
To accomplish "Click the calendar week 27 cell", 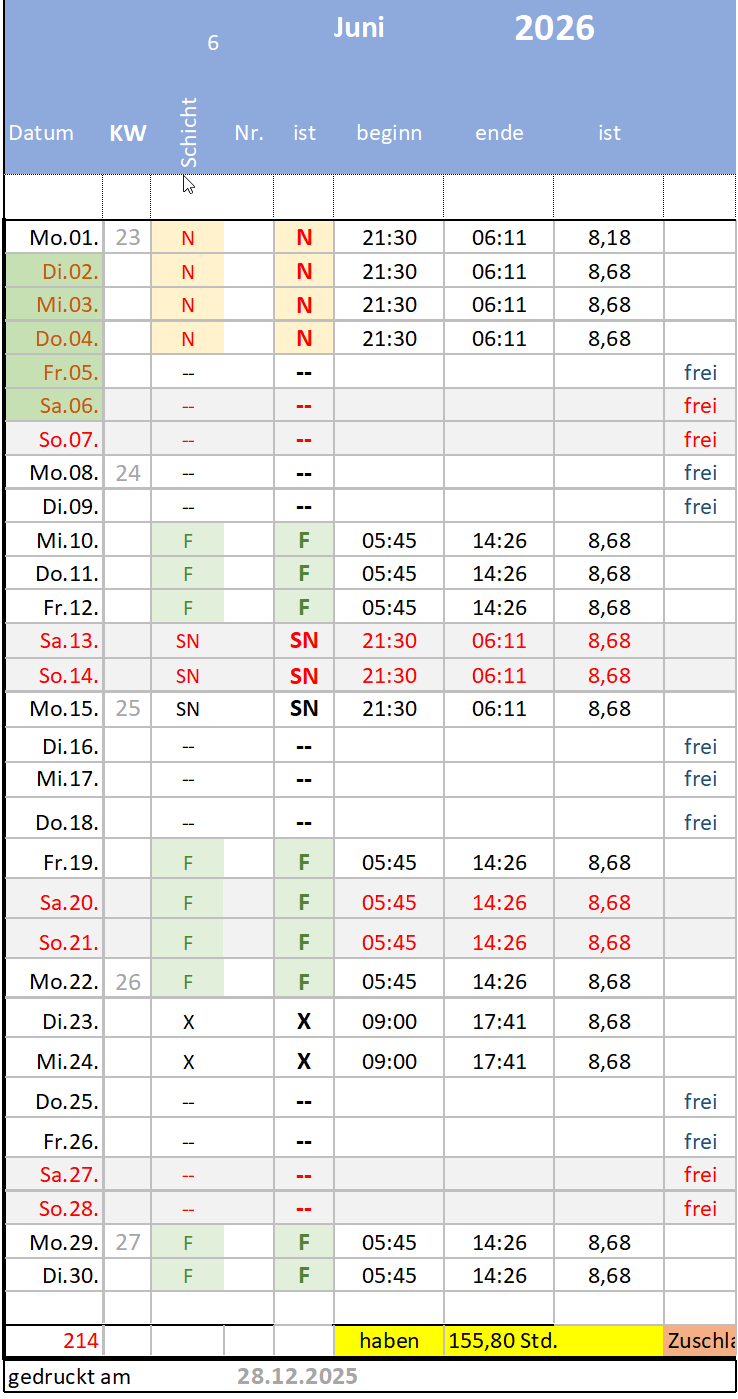I will coord(127,1243).
